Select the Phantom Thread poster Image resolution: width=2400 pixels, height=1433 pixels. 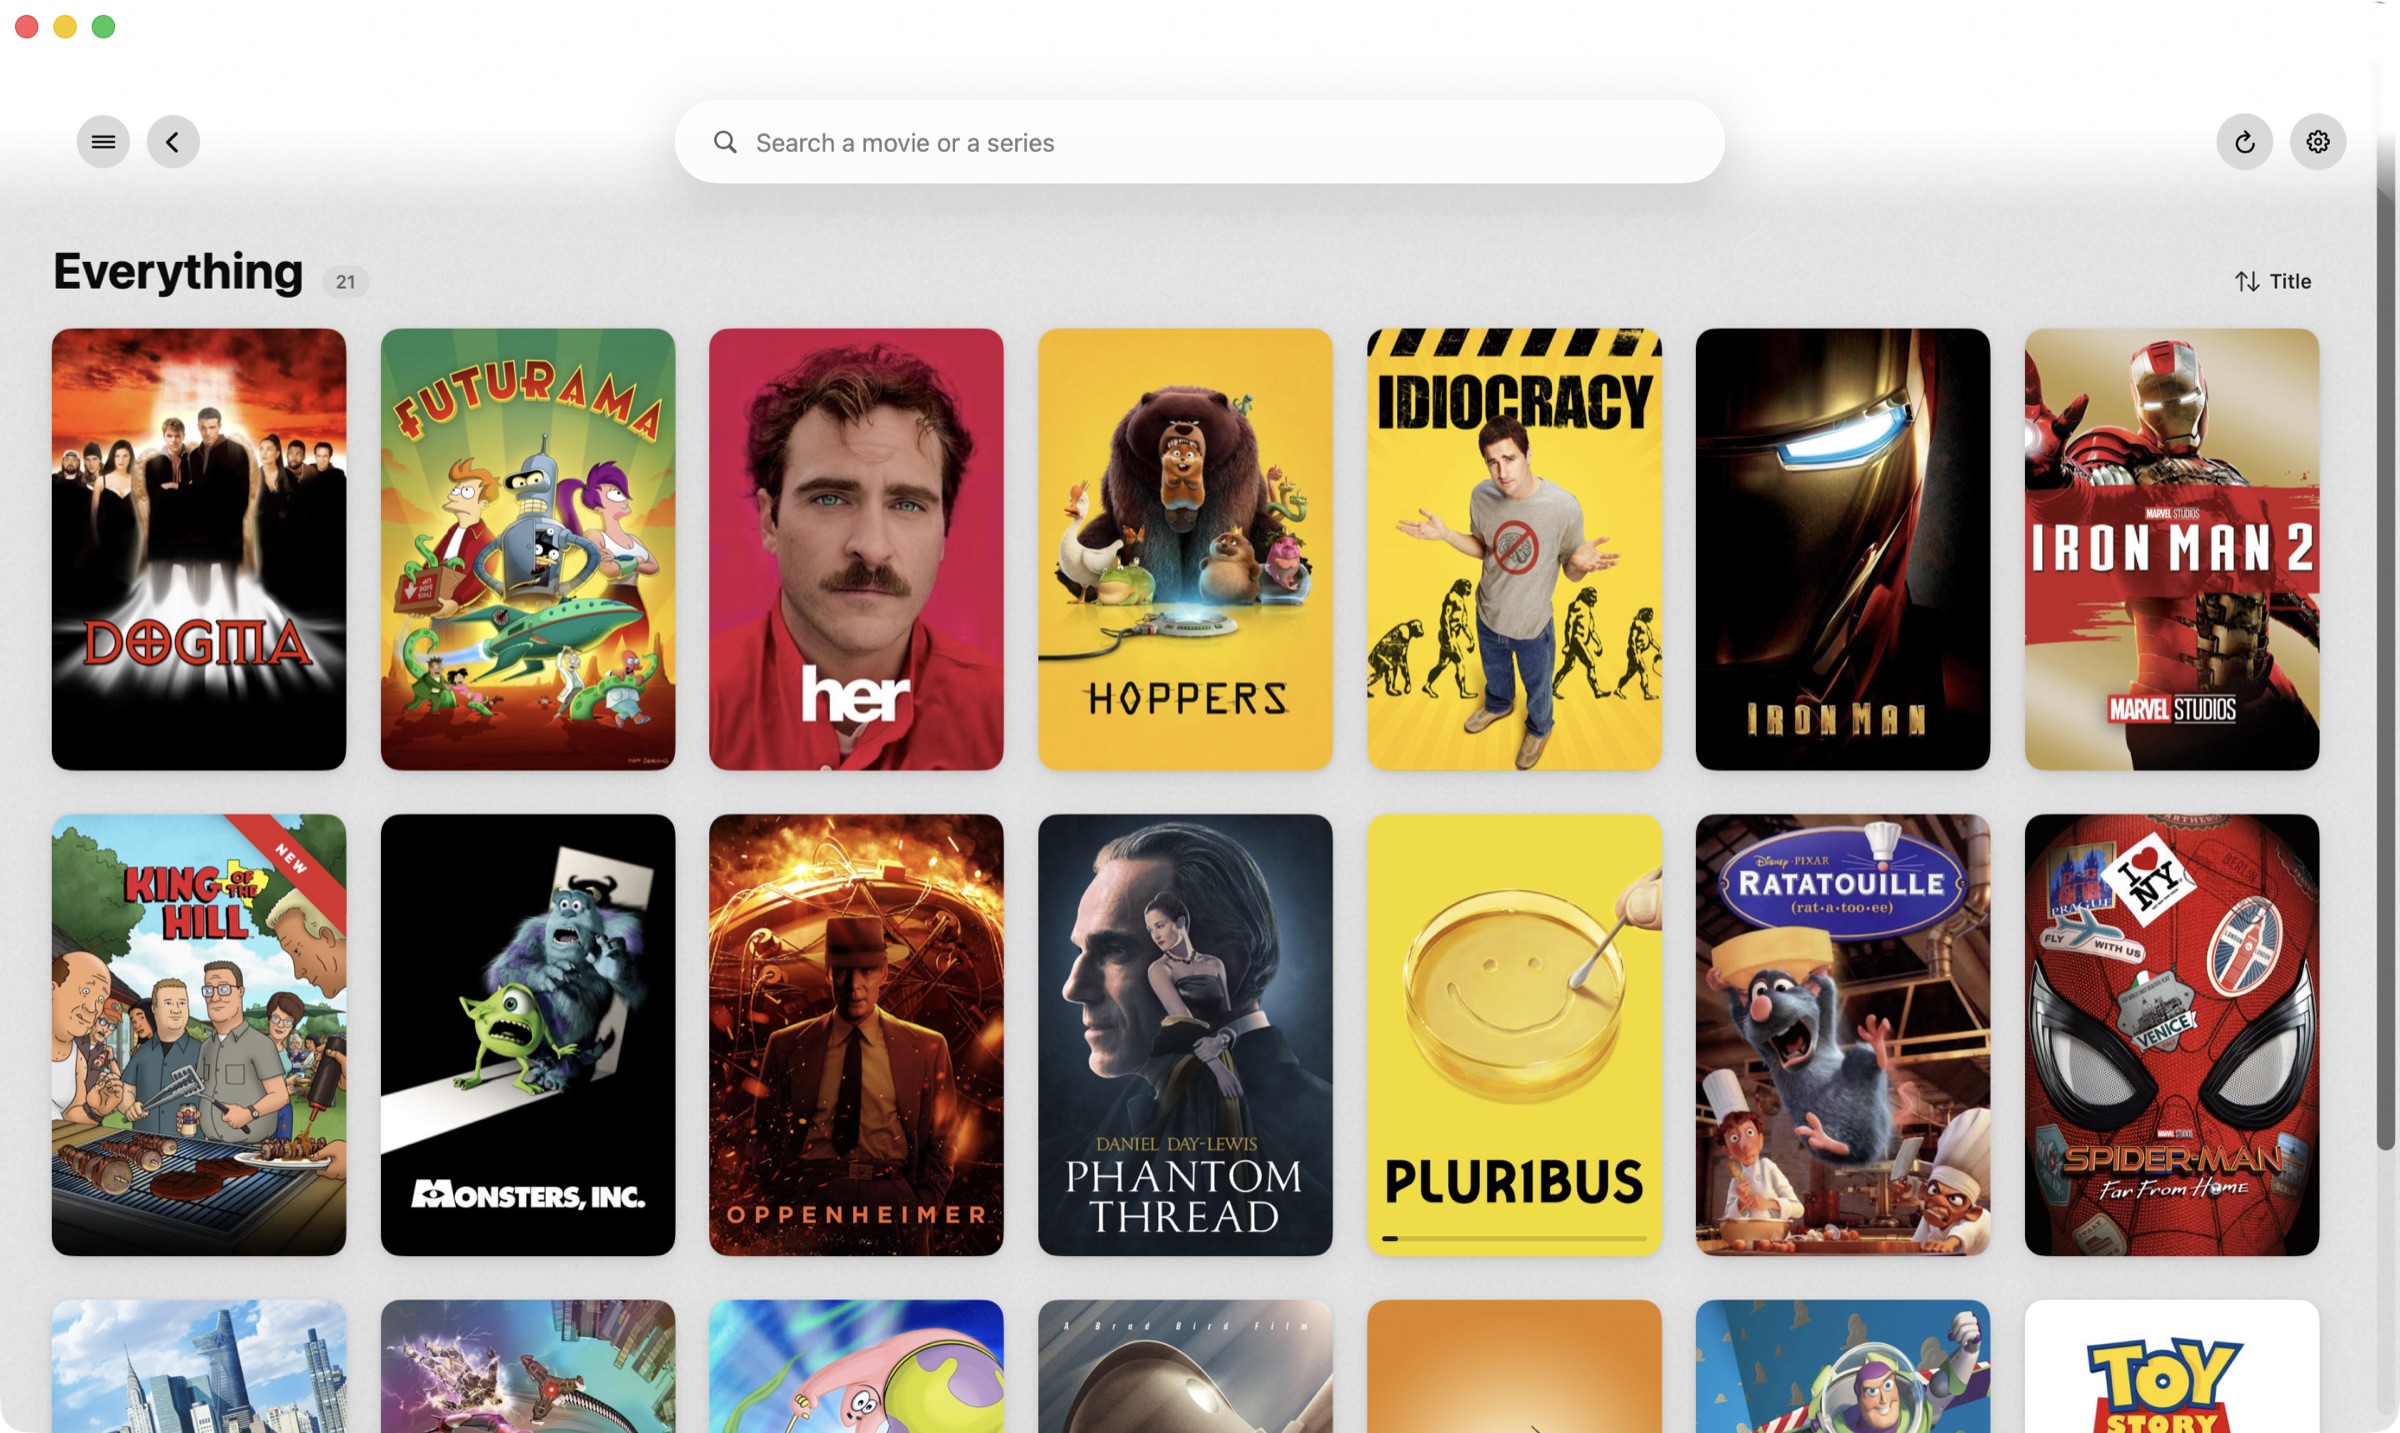[1185, 1035]
